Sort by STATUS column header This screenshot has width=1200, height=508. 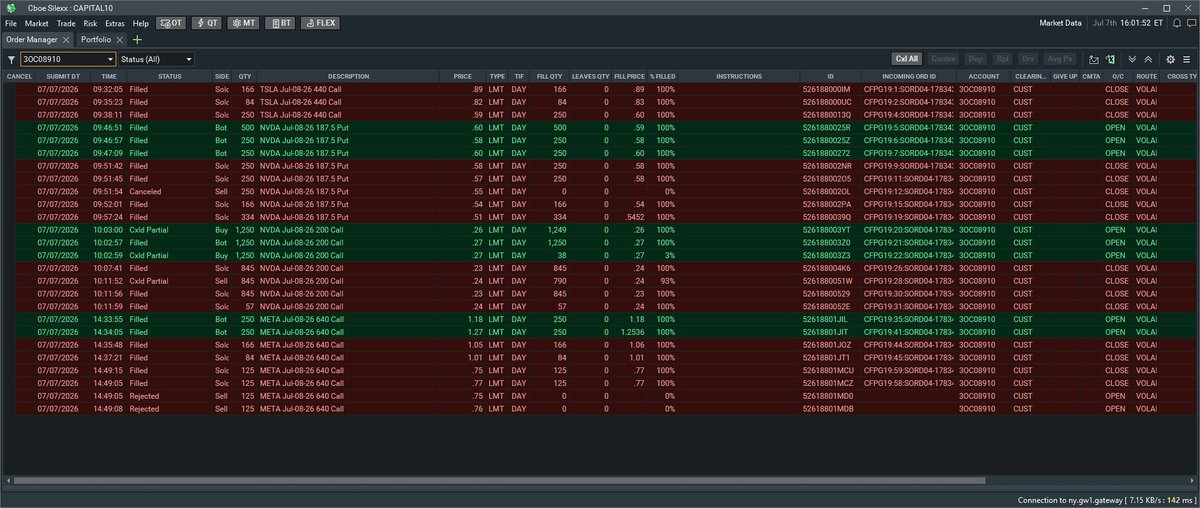tap(169, 76)
